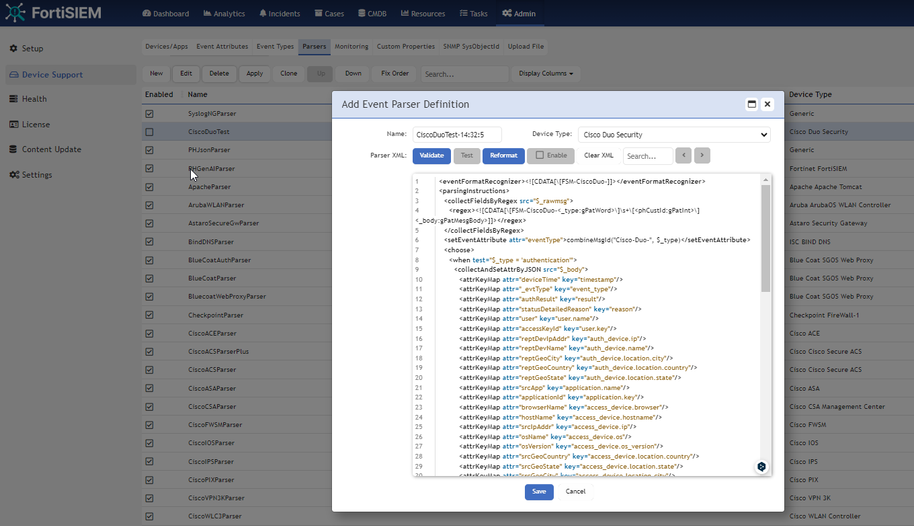
Task: Click the next search match arrow
Action: click(x=702, y=156)
